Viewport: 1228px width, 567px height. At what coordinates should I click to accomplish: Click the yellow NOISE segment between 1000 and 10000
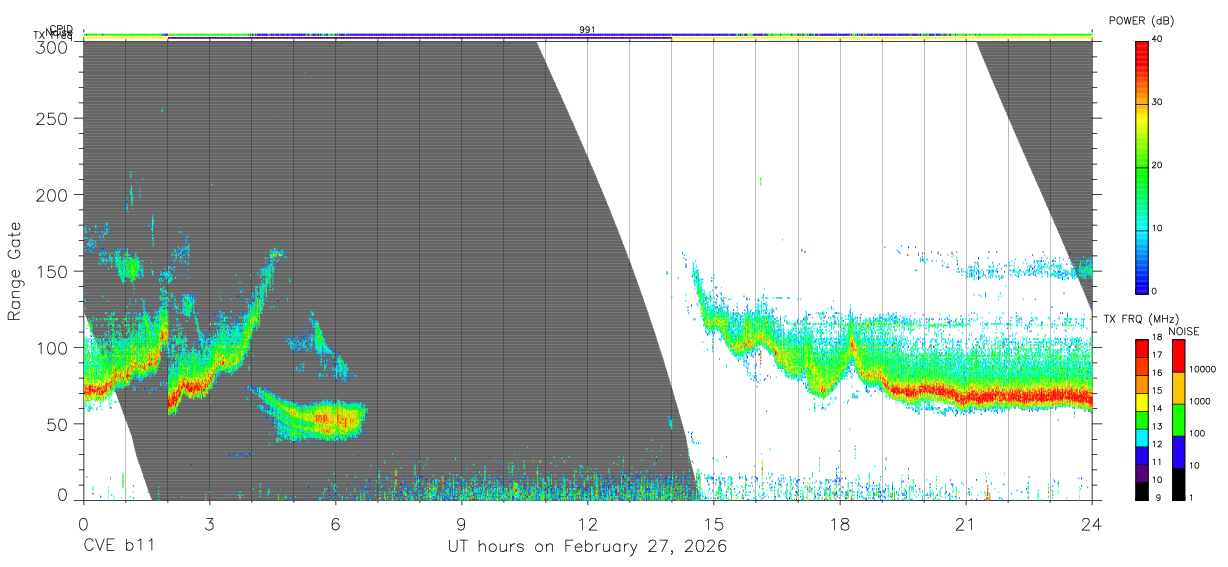pos(1179,388)
